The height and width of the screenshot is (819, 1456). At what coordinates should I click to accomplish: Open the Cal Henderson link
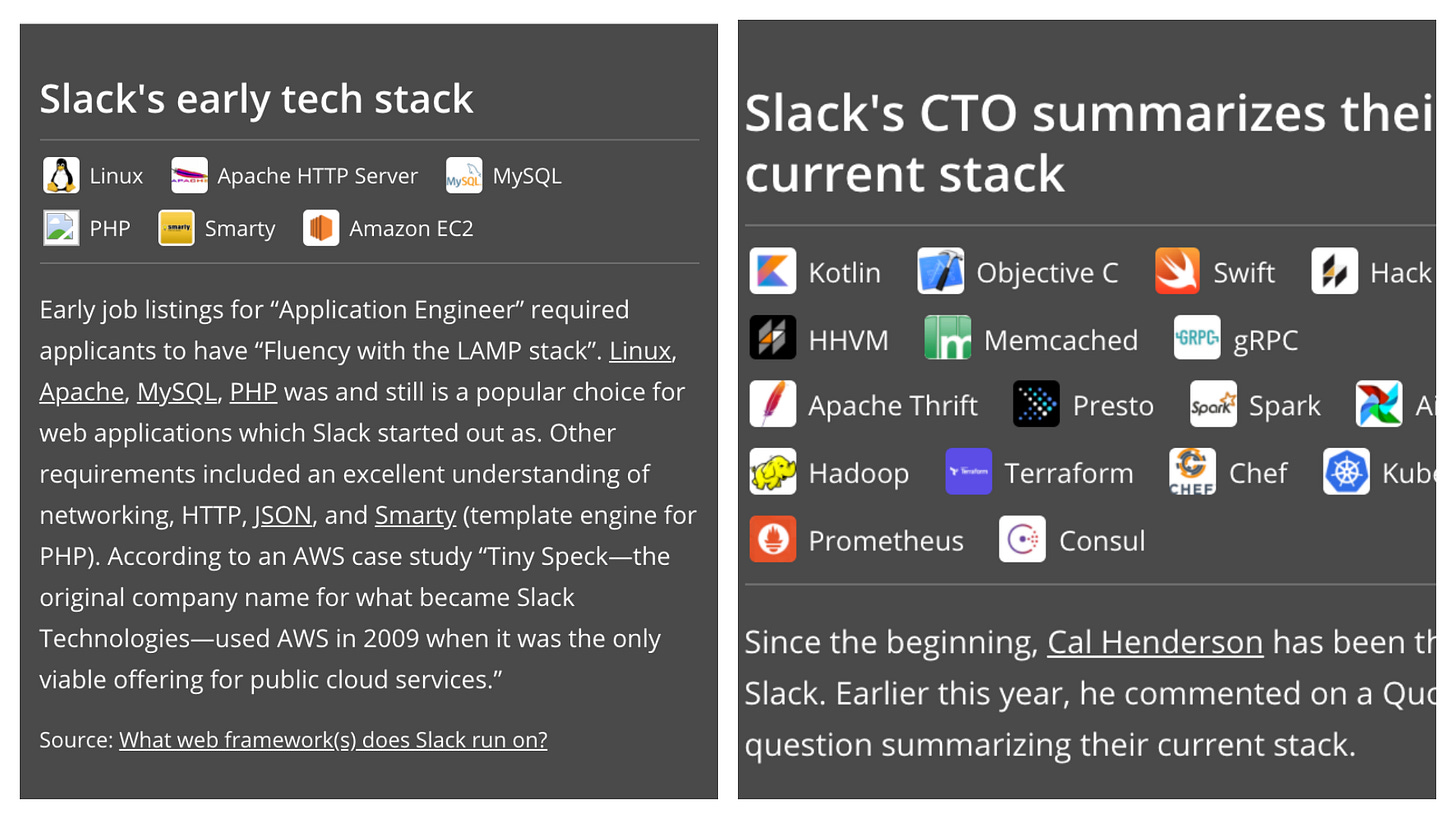[x=1155, y=642]
